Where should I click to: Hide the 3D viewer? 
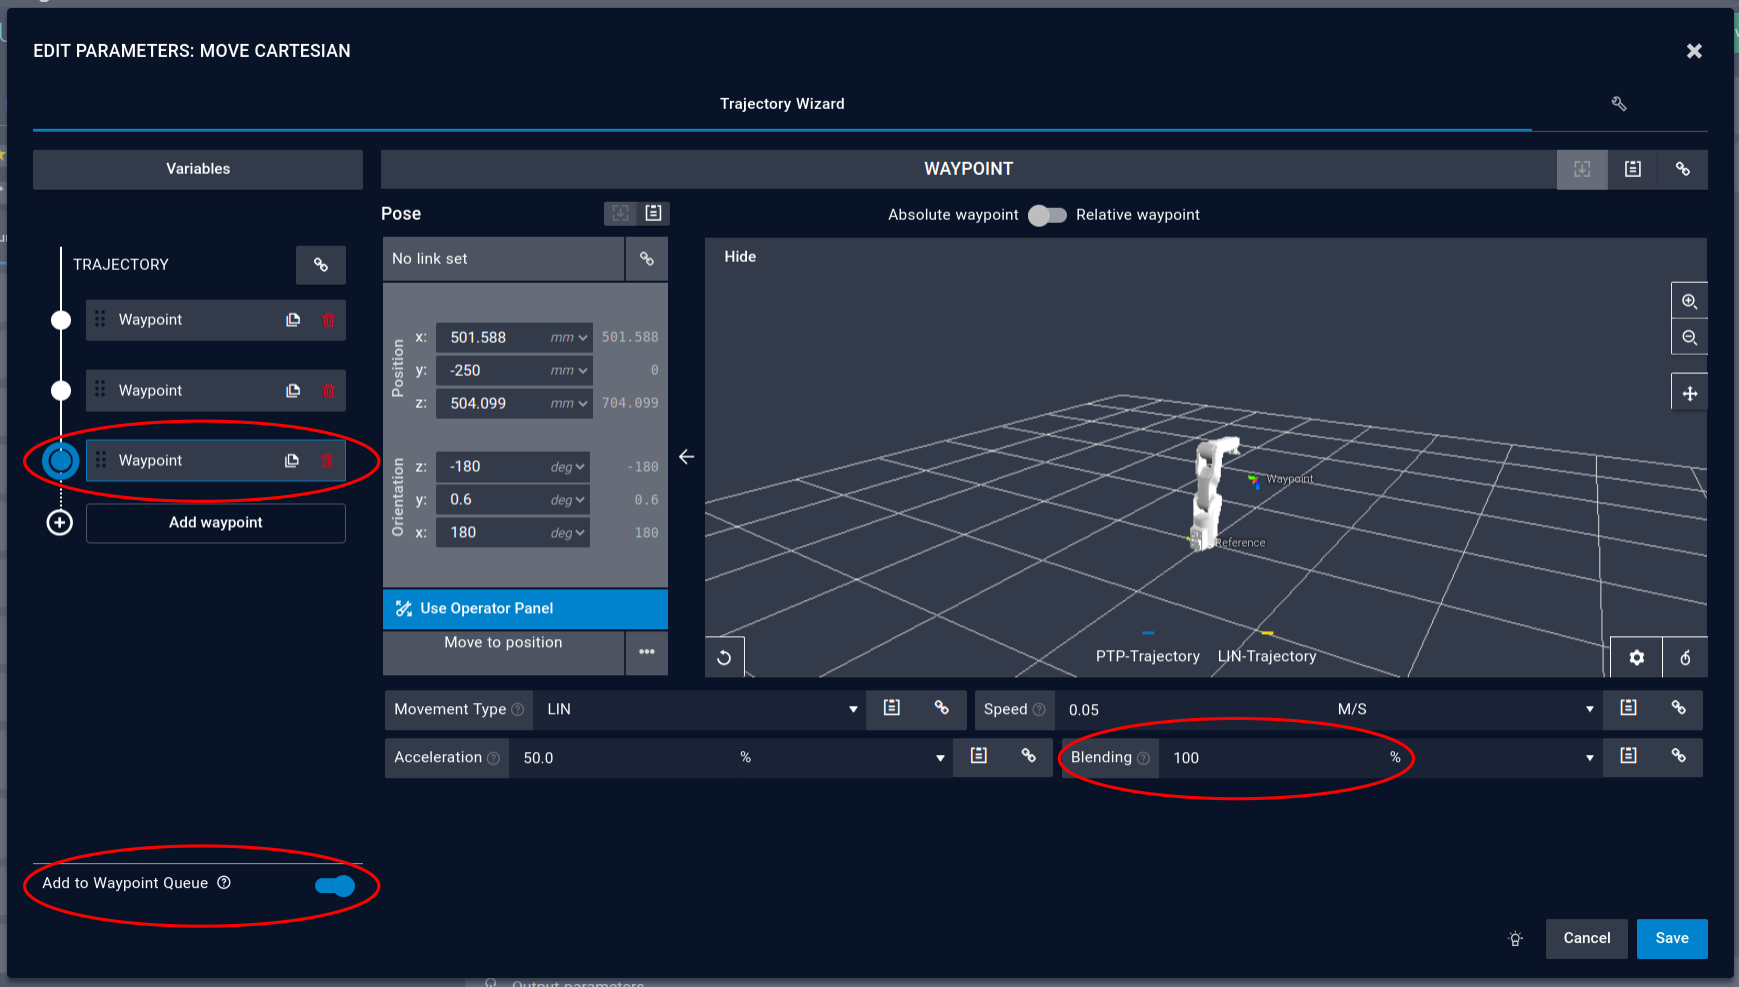(x=740, y=257)
